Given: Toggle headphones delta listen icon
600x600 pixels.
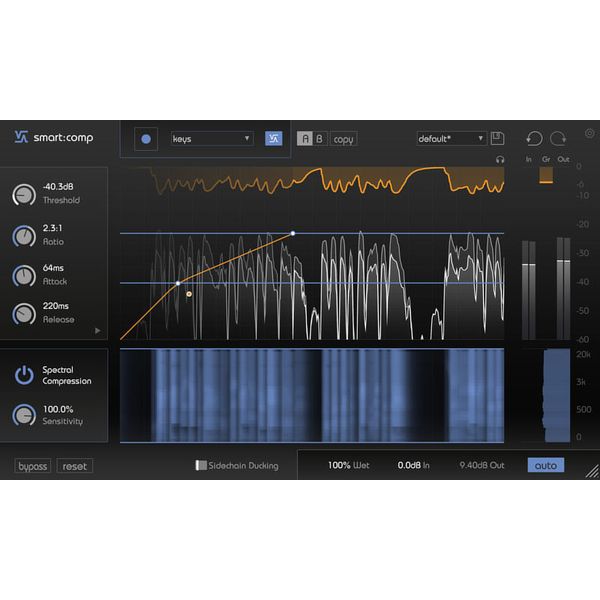Looking at the screenshot, I should 500,160.
